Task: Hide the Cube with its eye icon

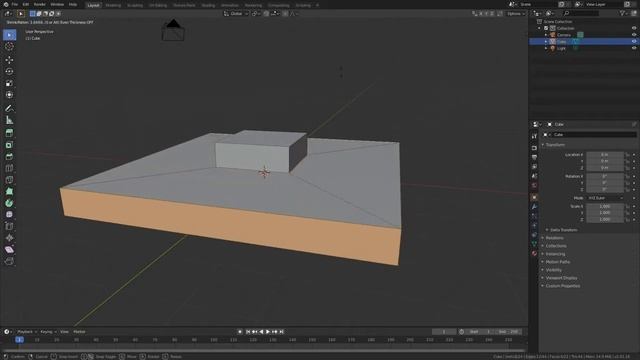Action: pyautogui.click(x=634, y=42)
